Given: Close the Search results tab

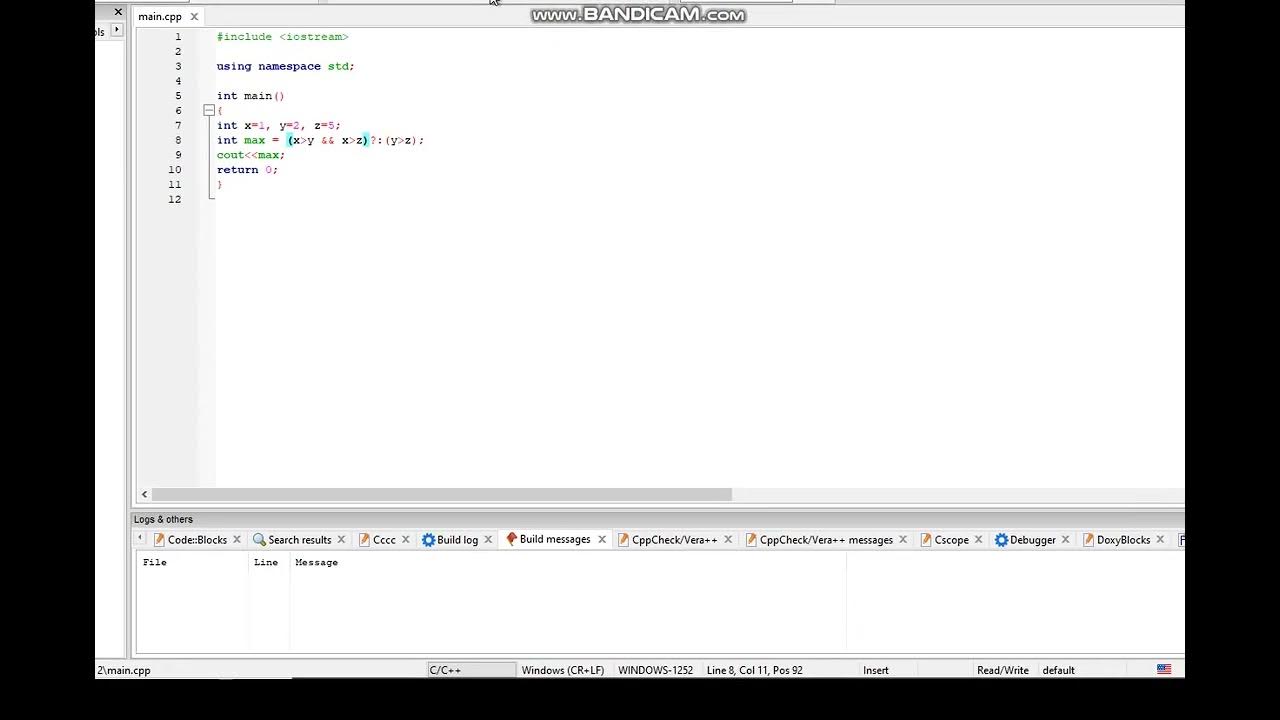Looking at the screenshot, I should click(x=341, y=540).
